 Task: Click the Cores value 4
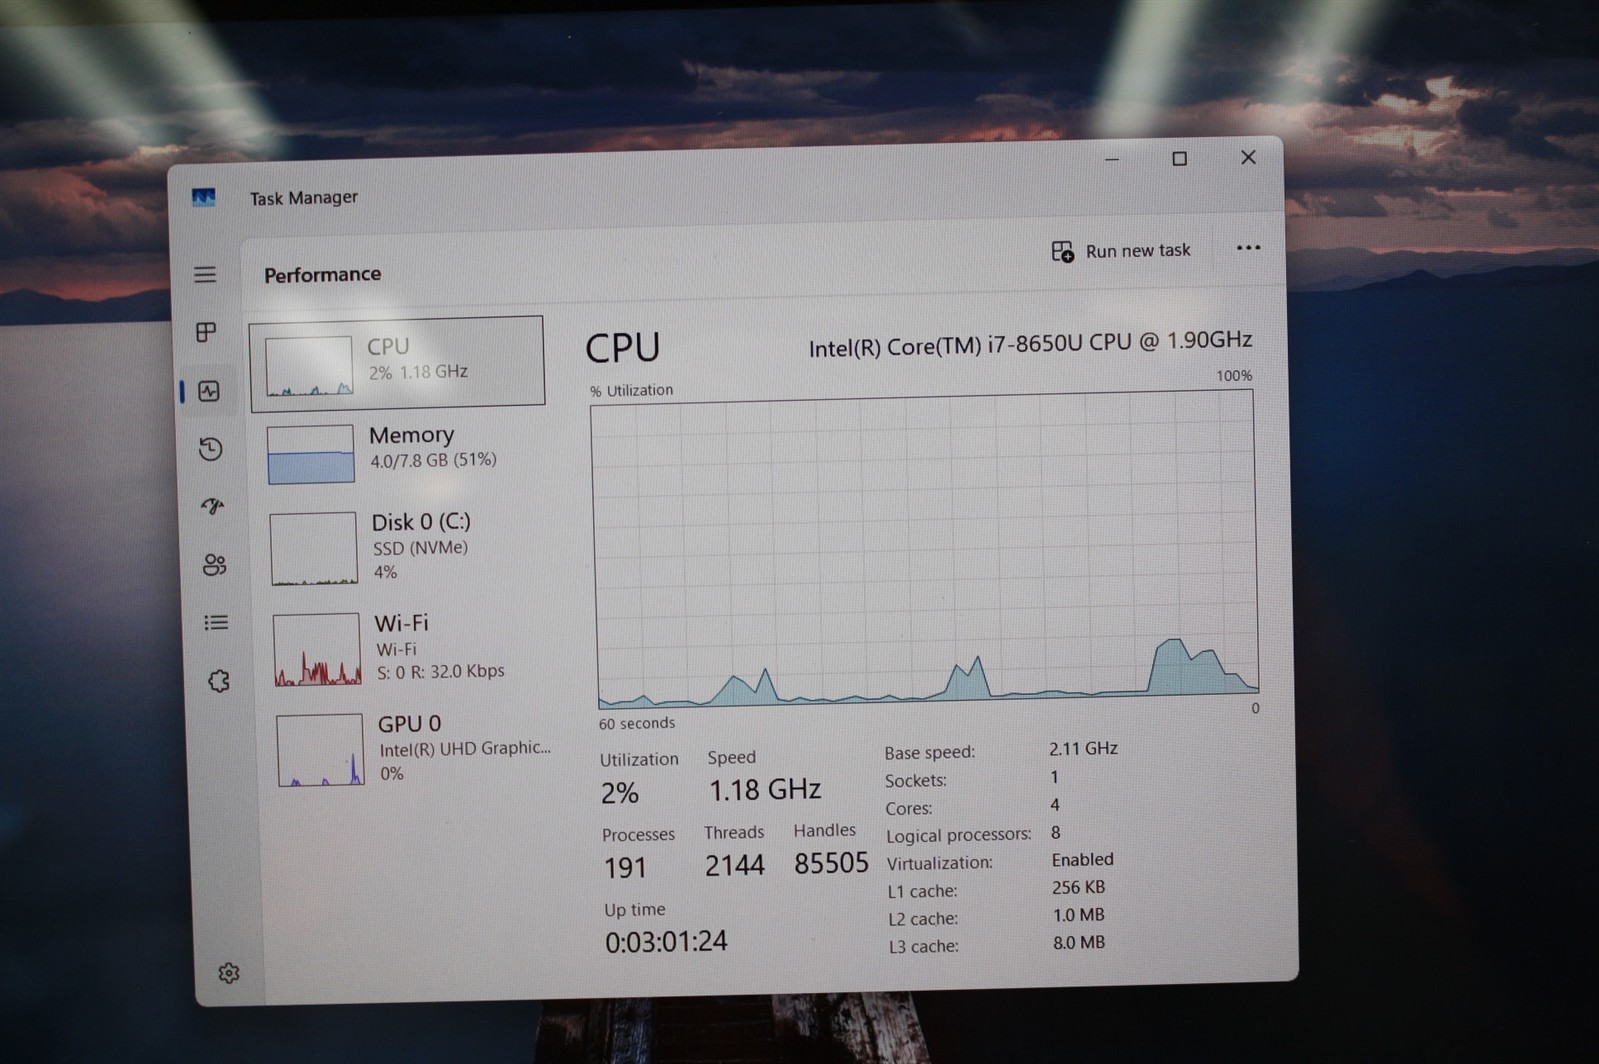click(x=1055, y=804)
